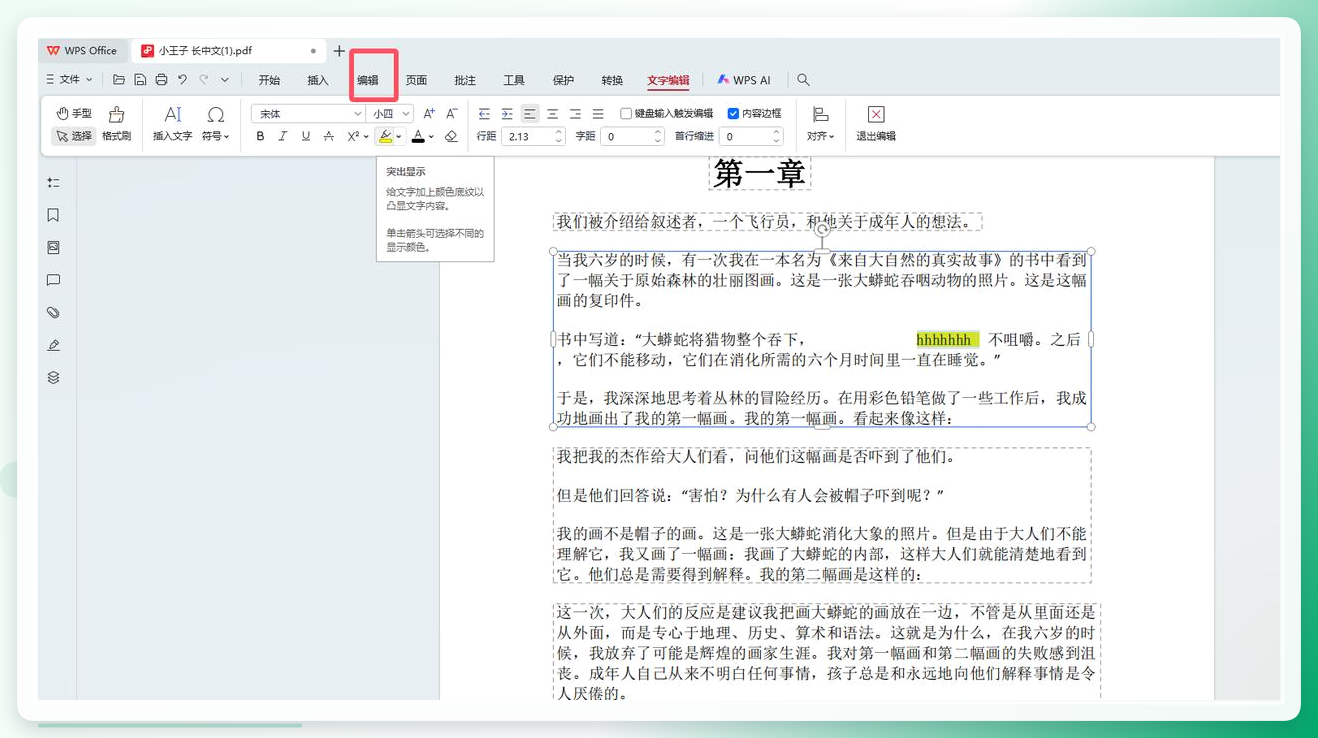
Task: Select the Hand tool (手型)
Action: (74, 114)
